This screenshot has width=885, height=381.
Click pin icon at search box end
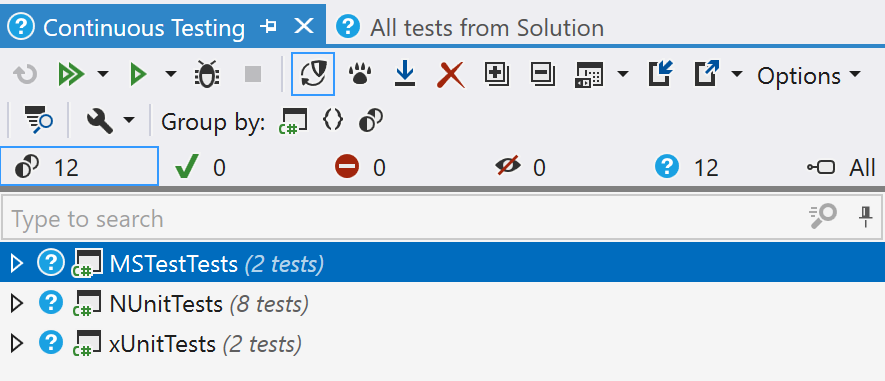click(x=866, y=217)
